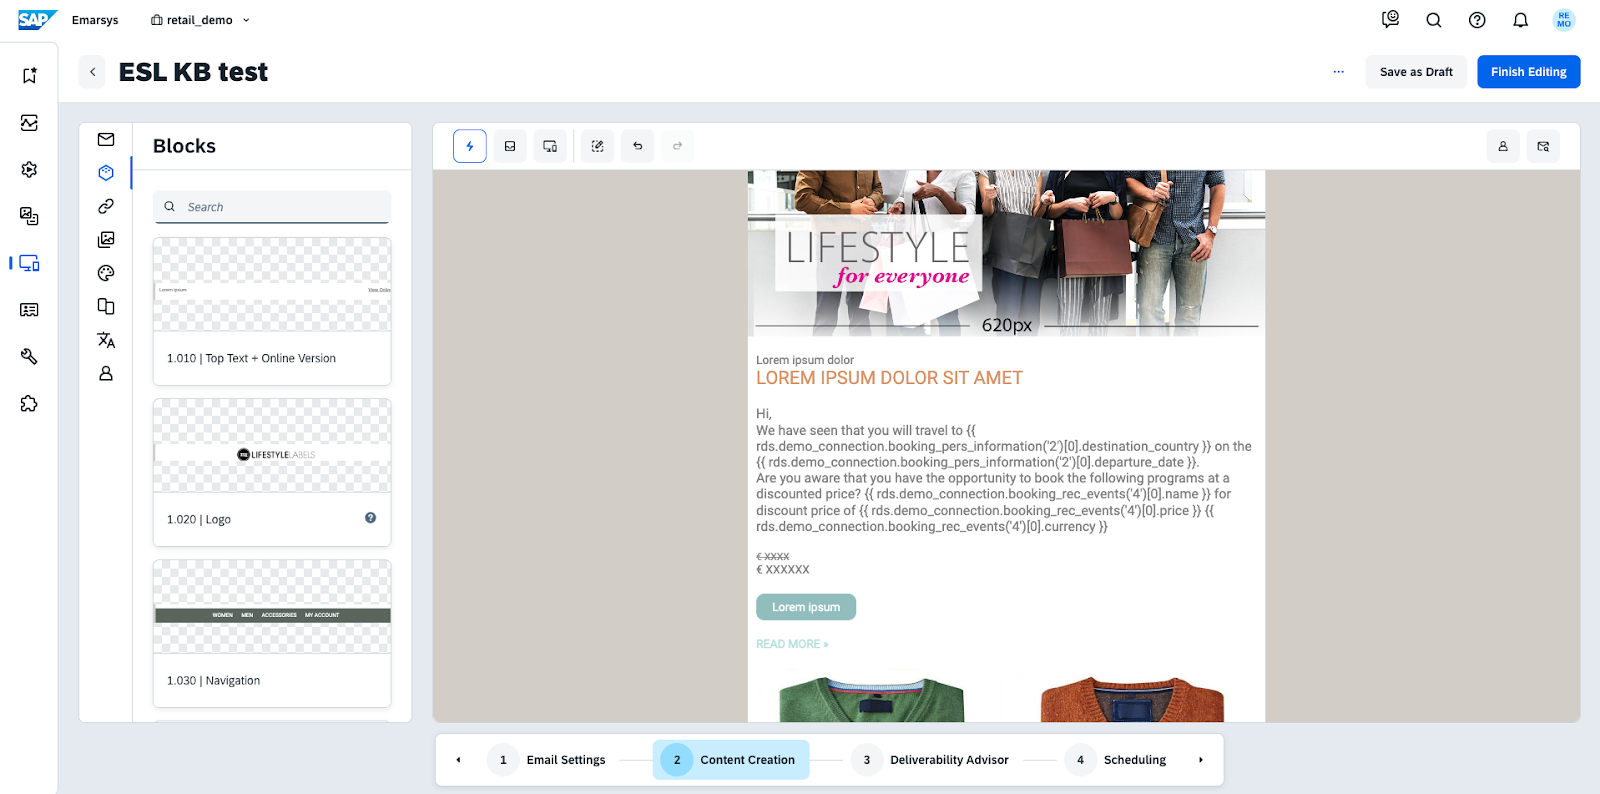This screenshot has height=794, width=1600.
Task: Click the orange sweater product image
Action: coord(1132,699)
